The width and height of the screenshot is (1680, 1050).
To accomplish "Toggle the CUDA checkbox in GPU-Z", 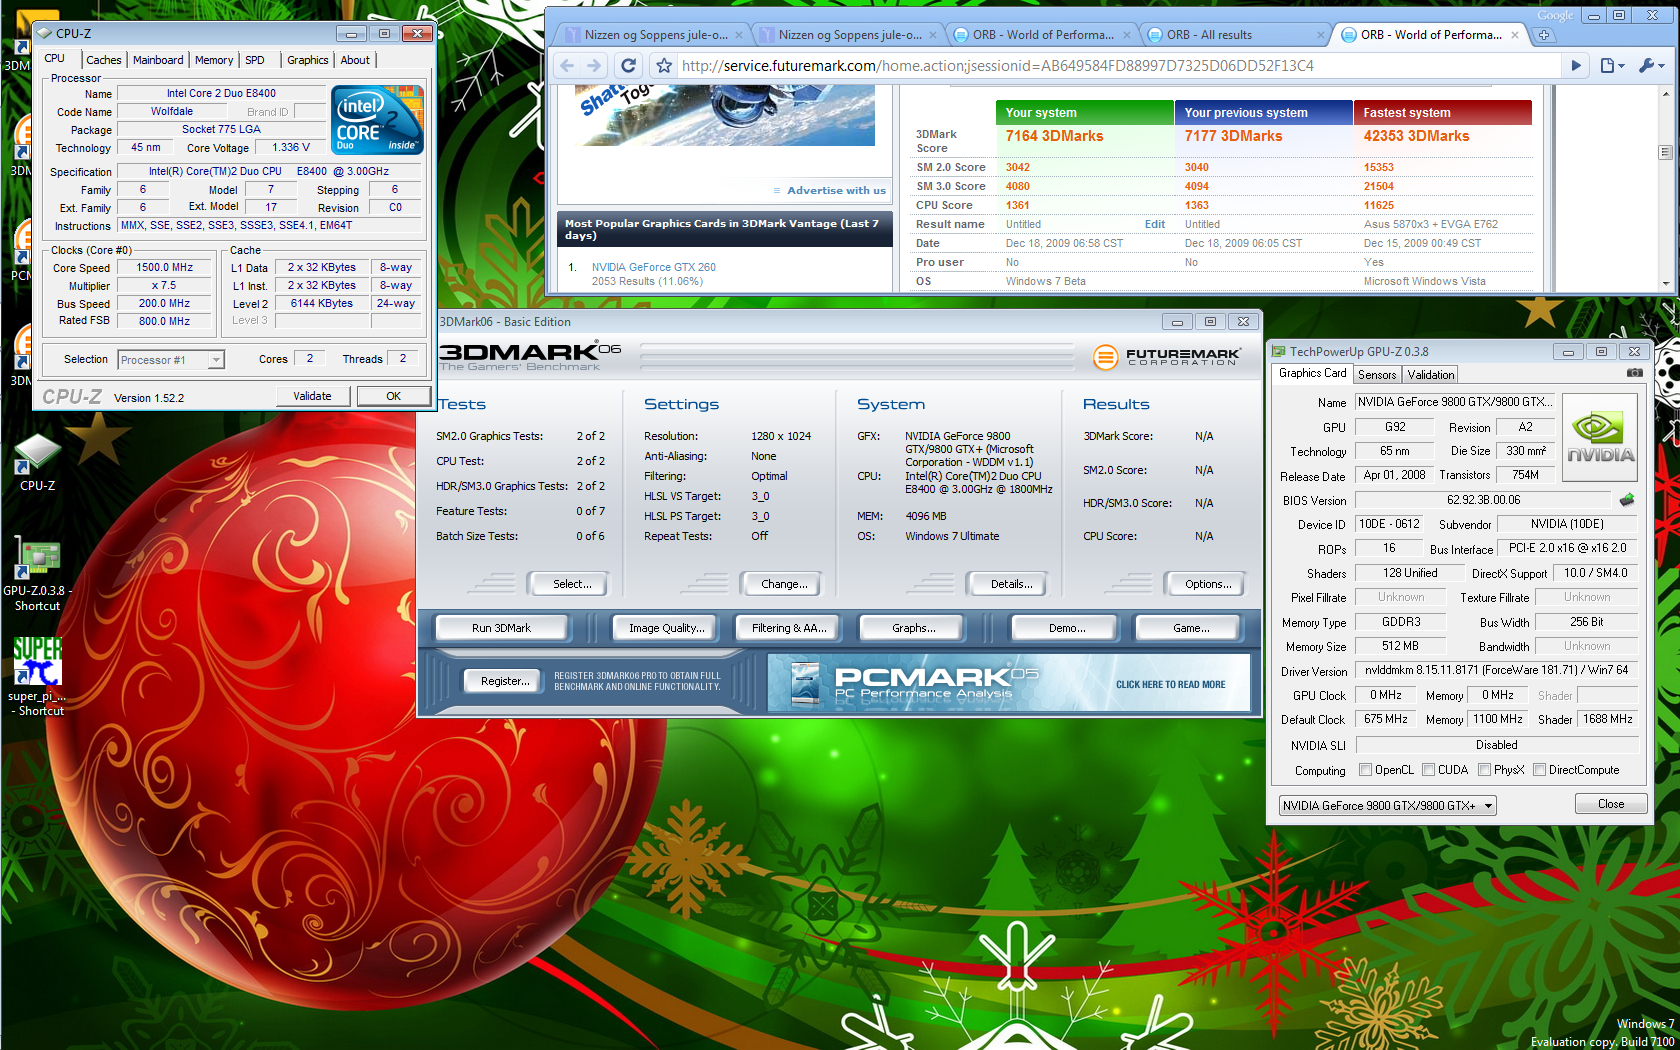I will click(x=1429, y=770).
